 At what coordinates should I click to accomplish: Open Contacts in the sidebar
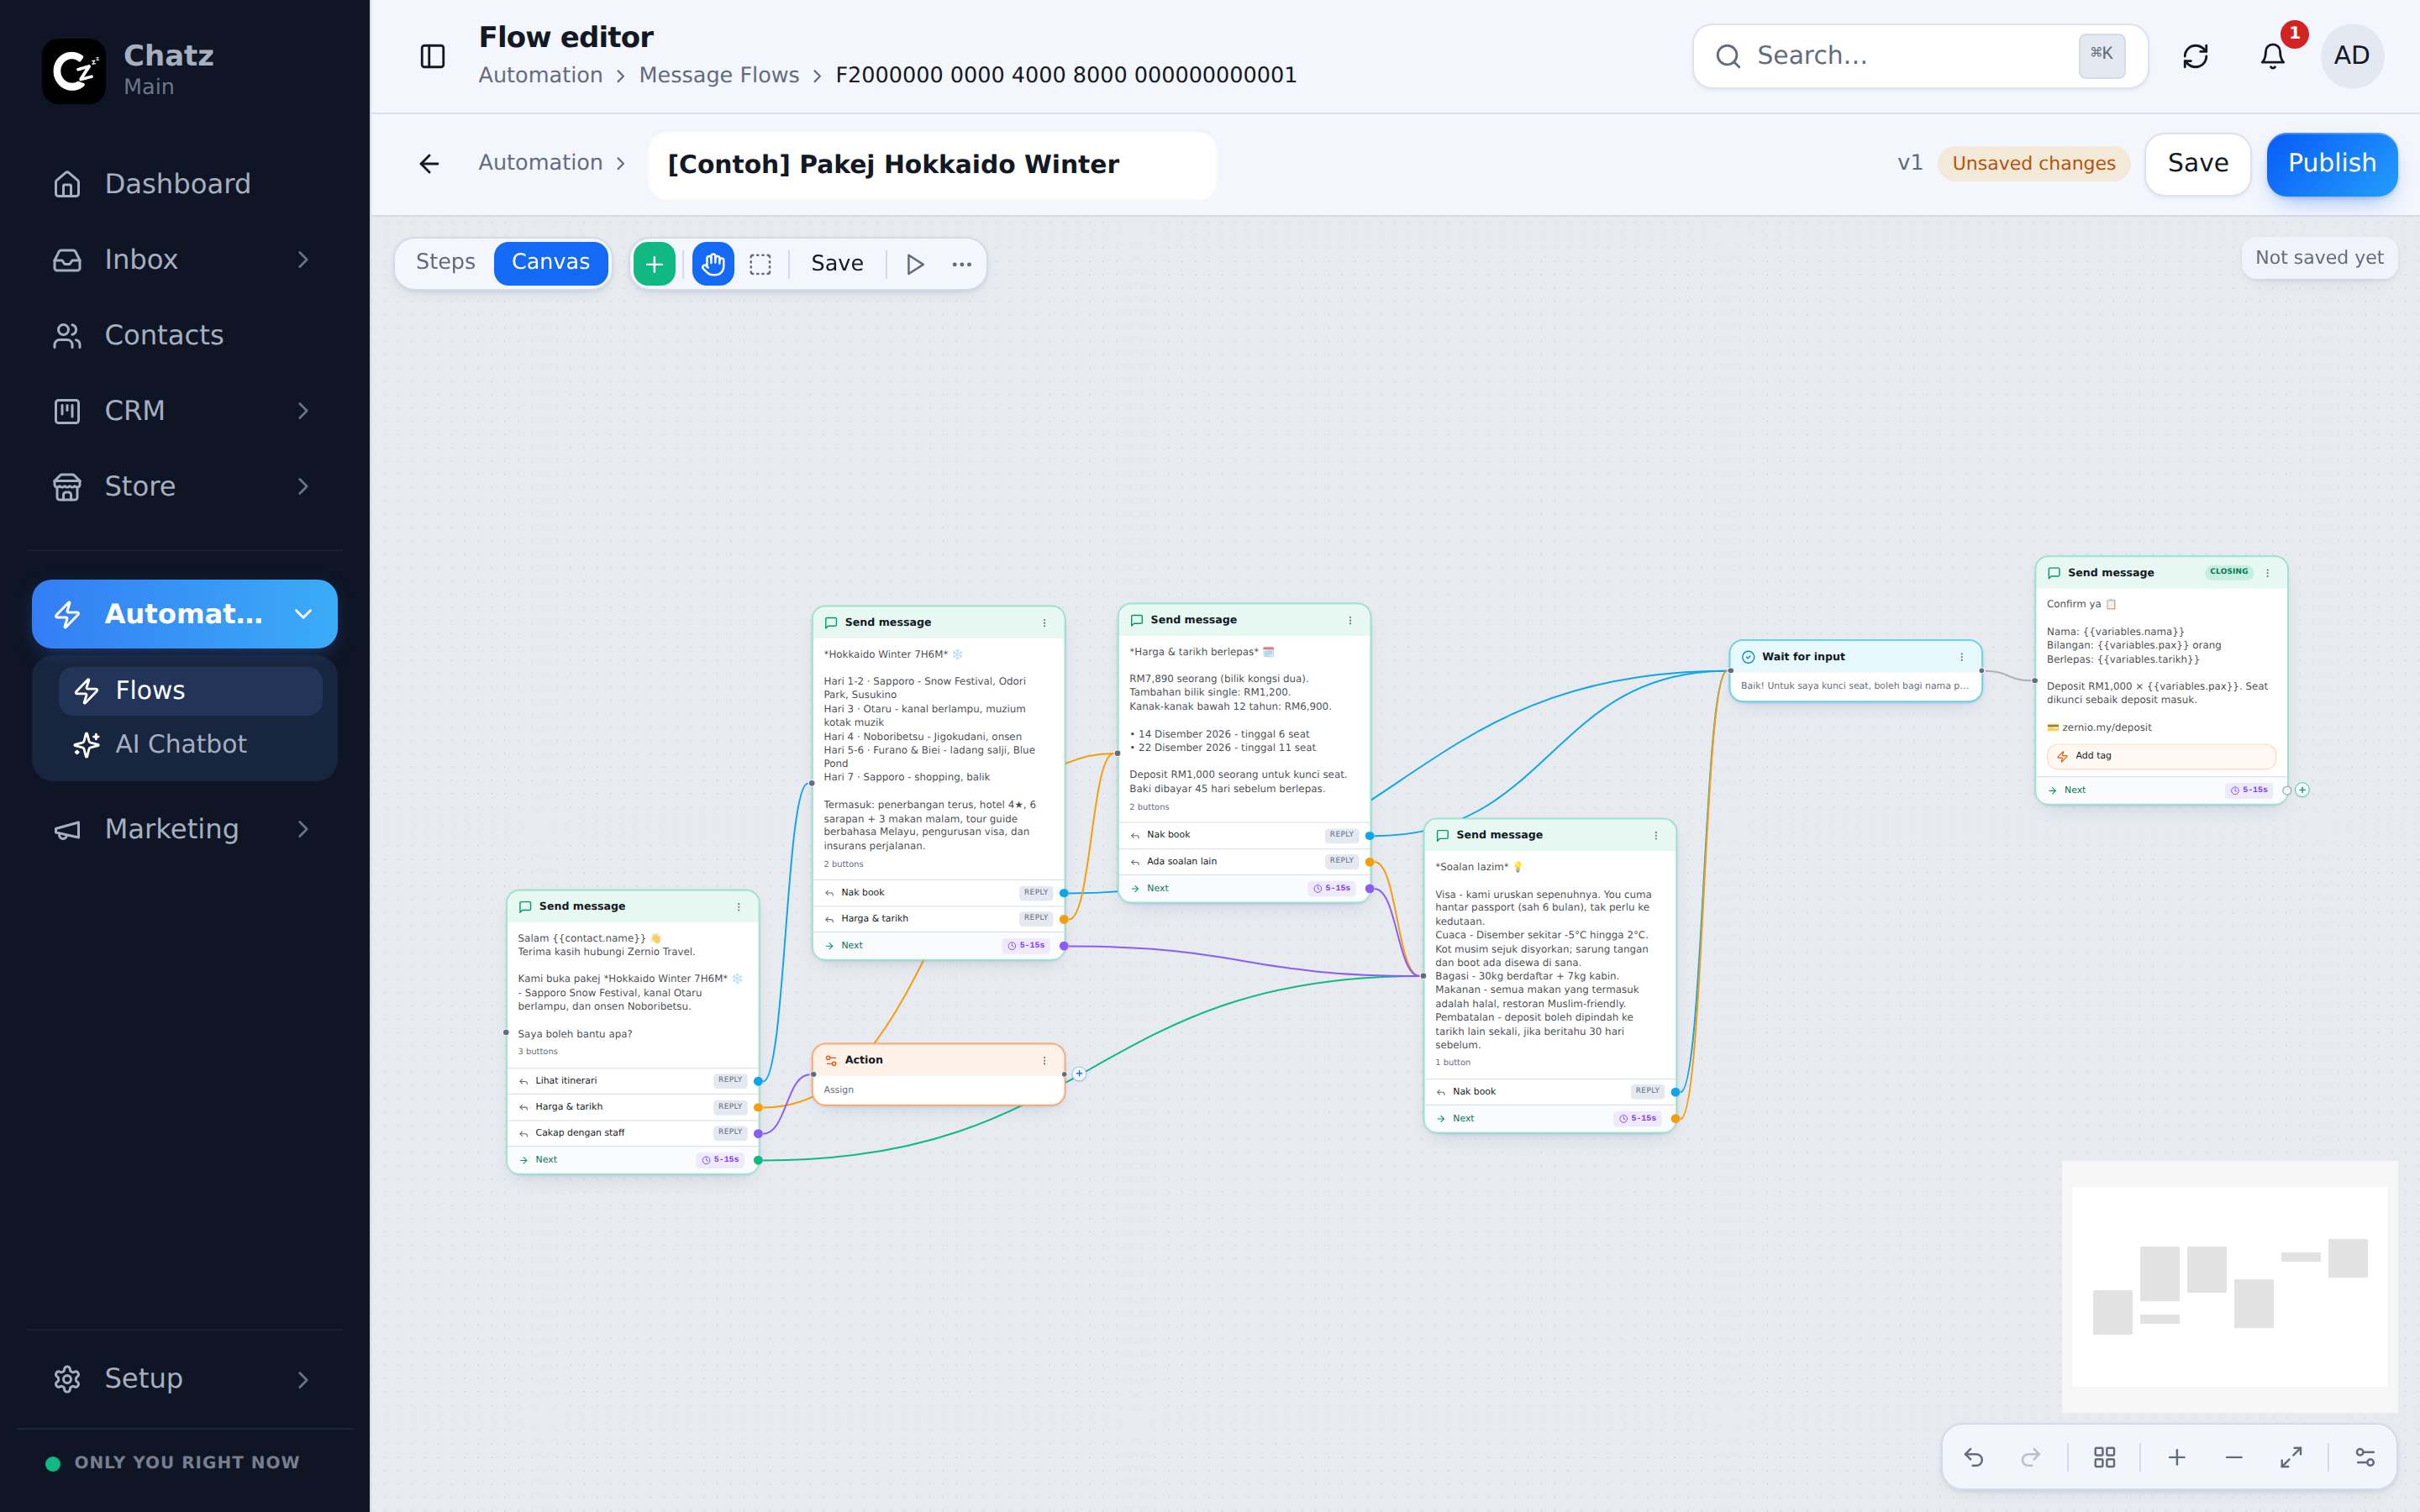pyautogui.click(x=185, y=335)
